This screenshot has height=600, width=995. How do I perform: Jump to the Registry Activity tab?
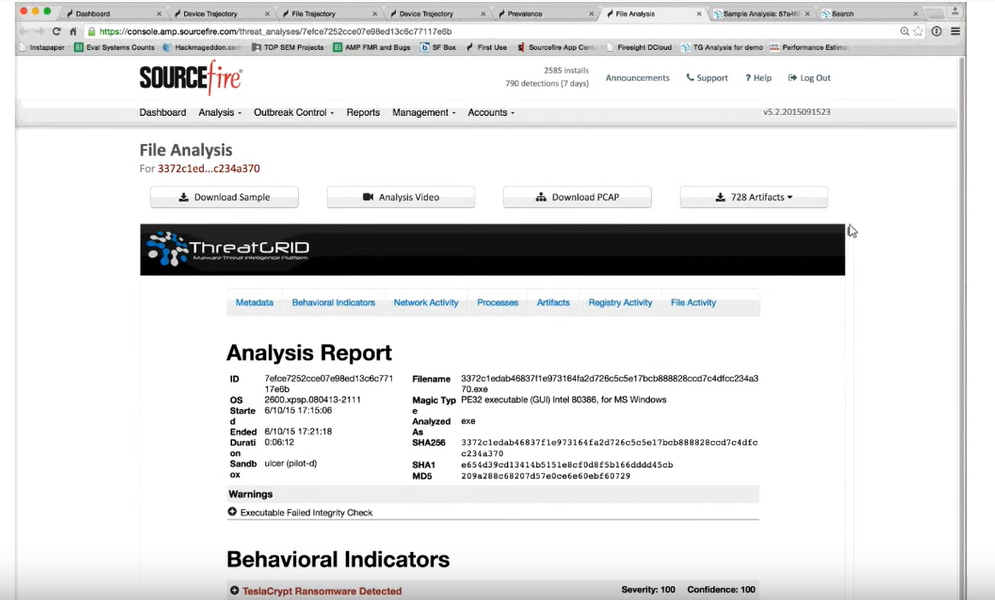click(620, 303)
